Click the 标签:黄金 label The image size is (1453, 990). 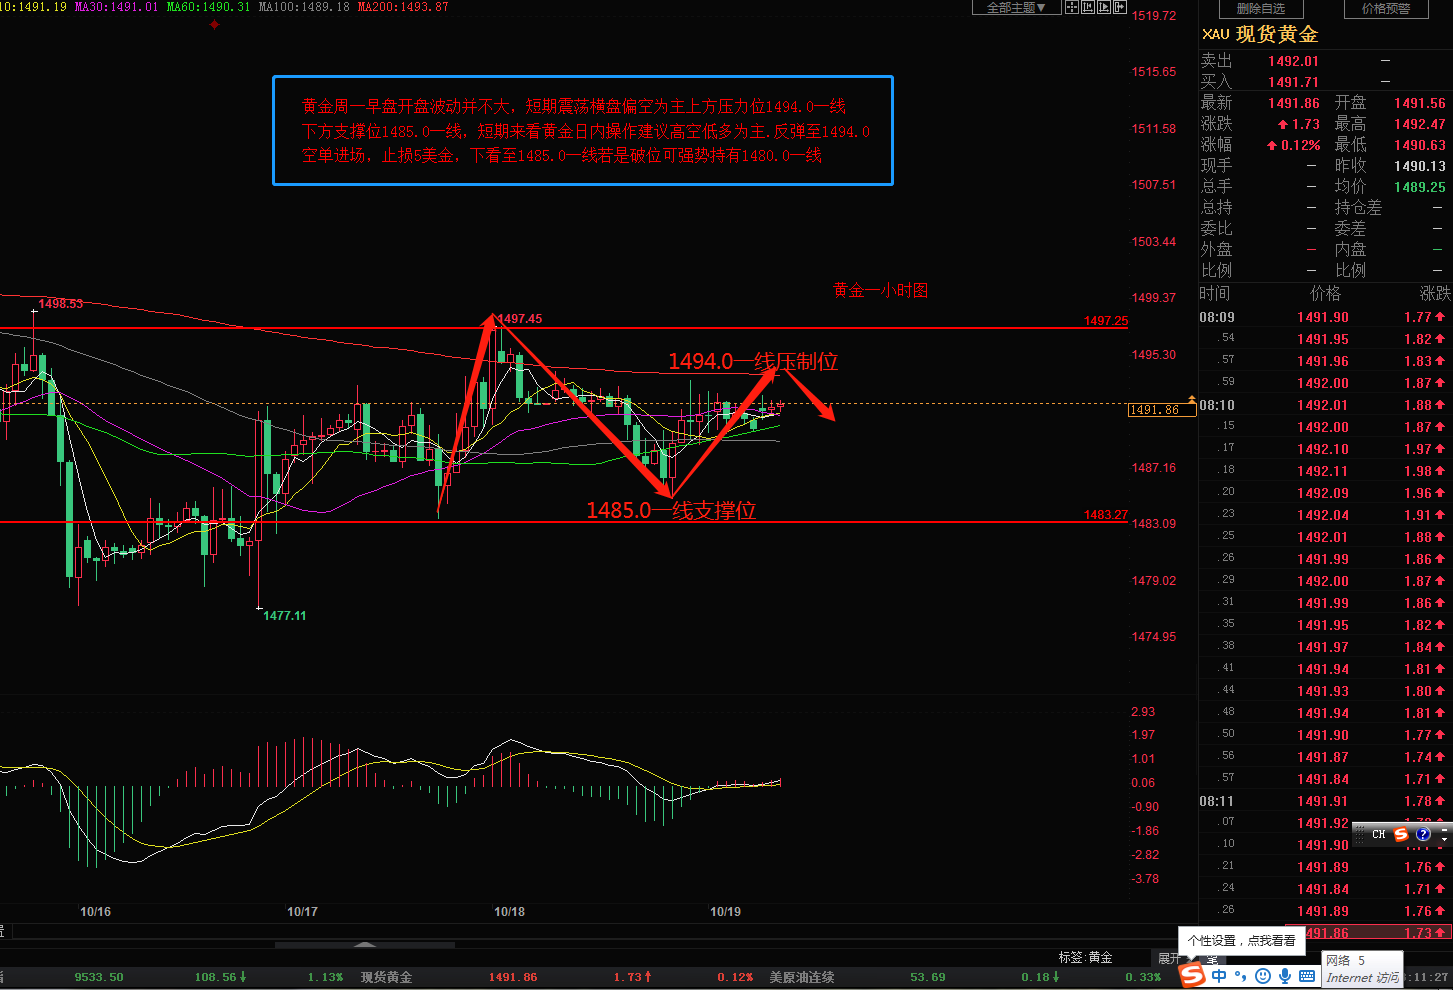[x=1086, y=958]
